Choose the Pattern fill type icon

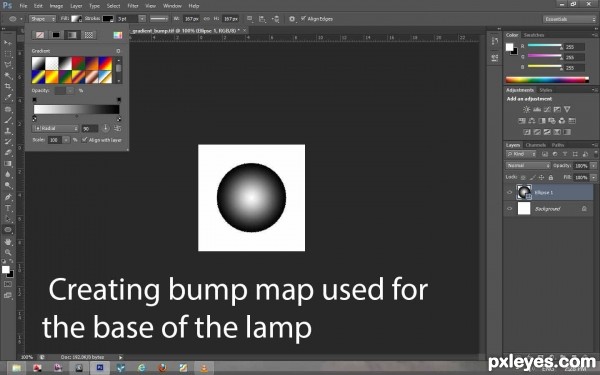pyautogui.click(x=89, y=35)
